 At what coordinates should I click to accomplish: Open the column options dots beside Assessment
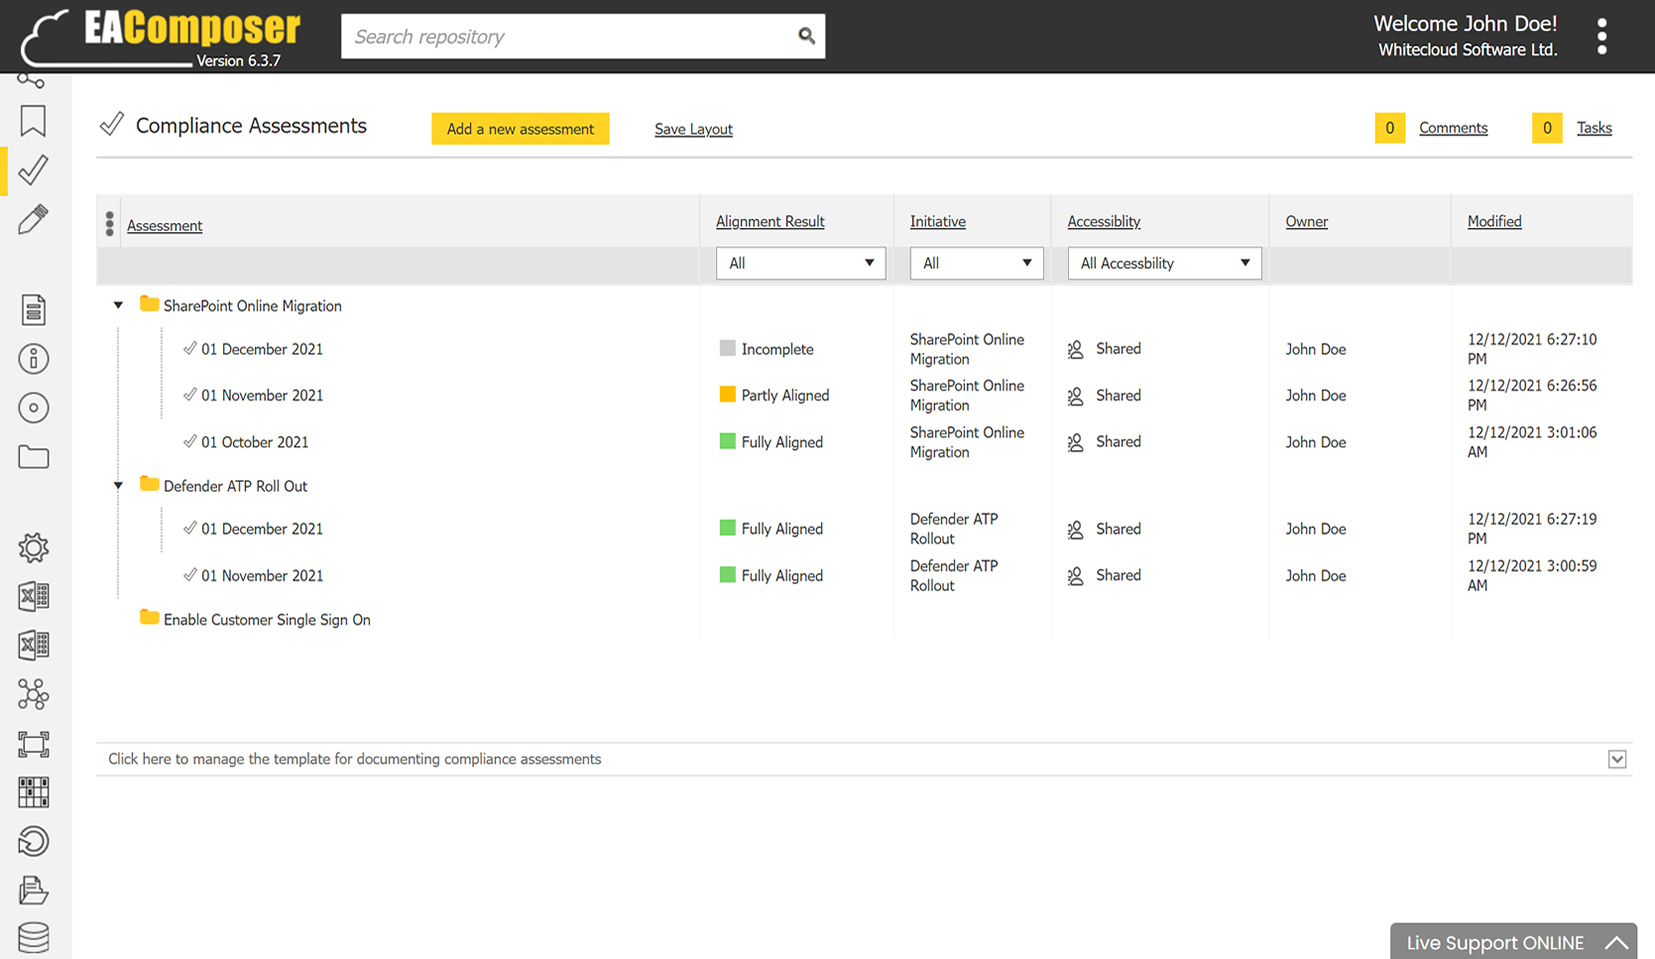click(109, 224)
